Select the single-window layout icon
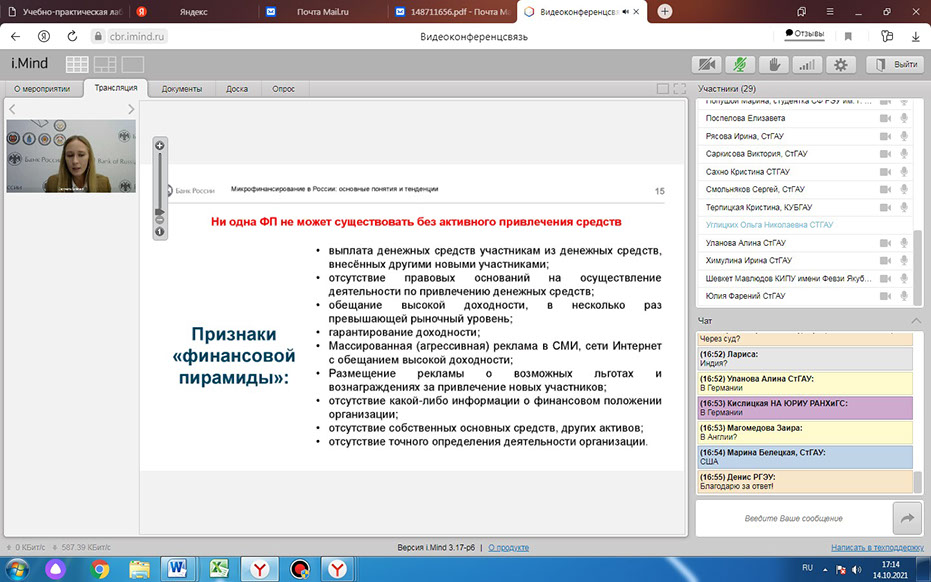931x582 pixels. (132, 65)
